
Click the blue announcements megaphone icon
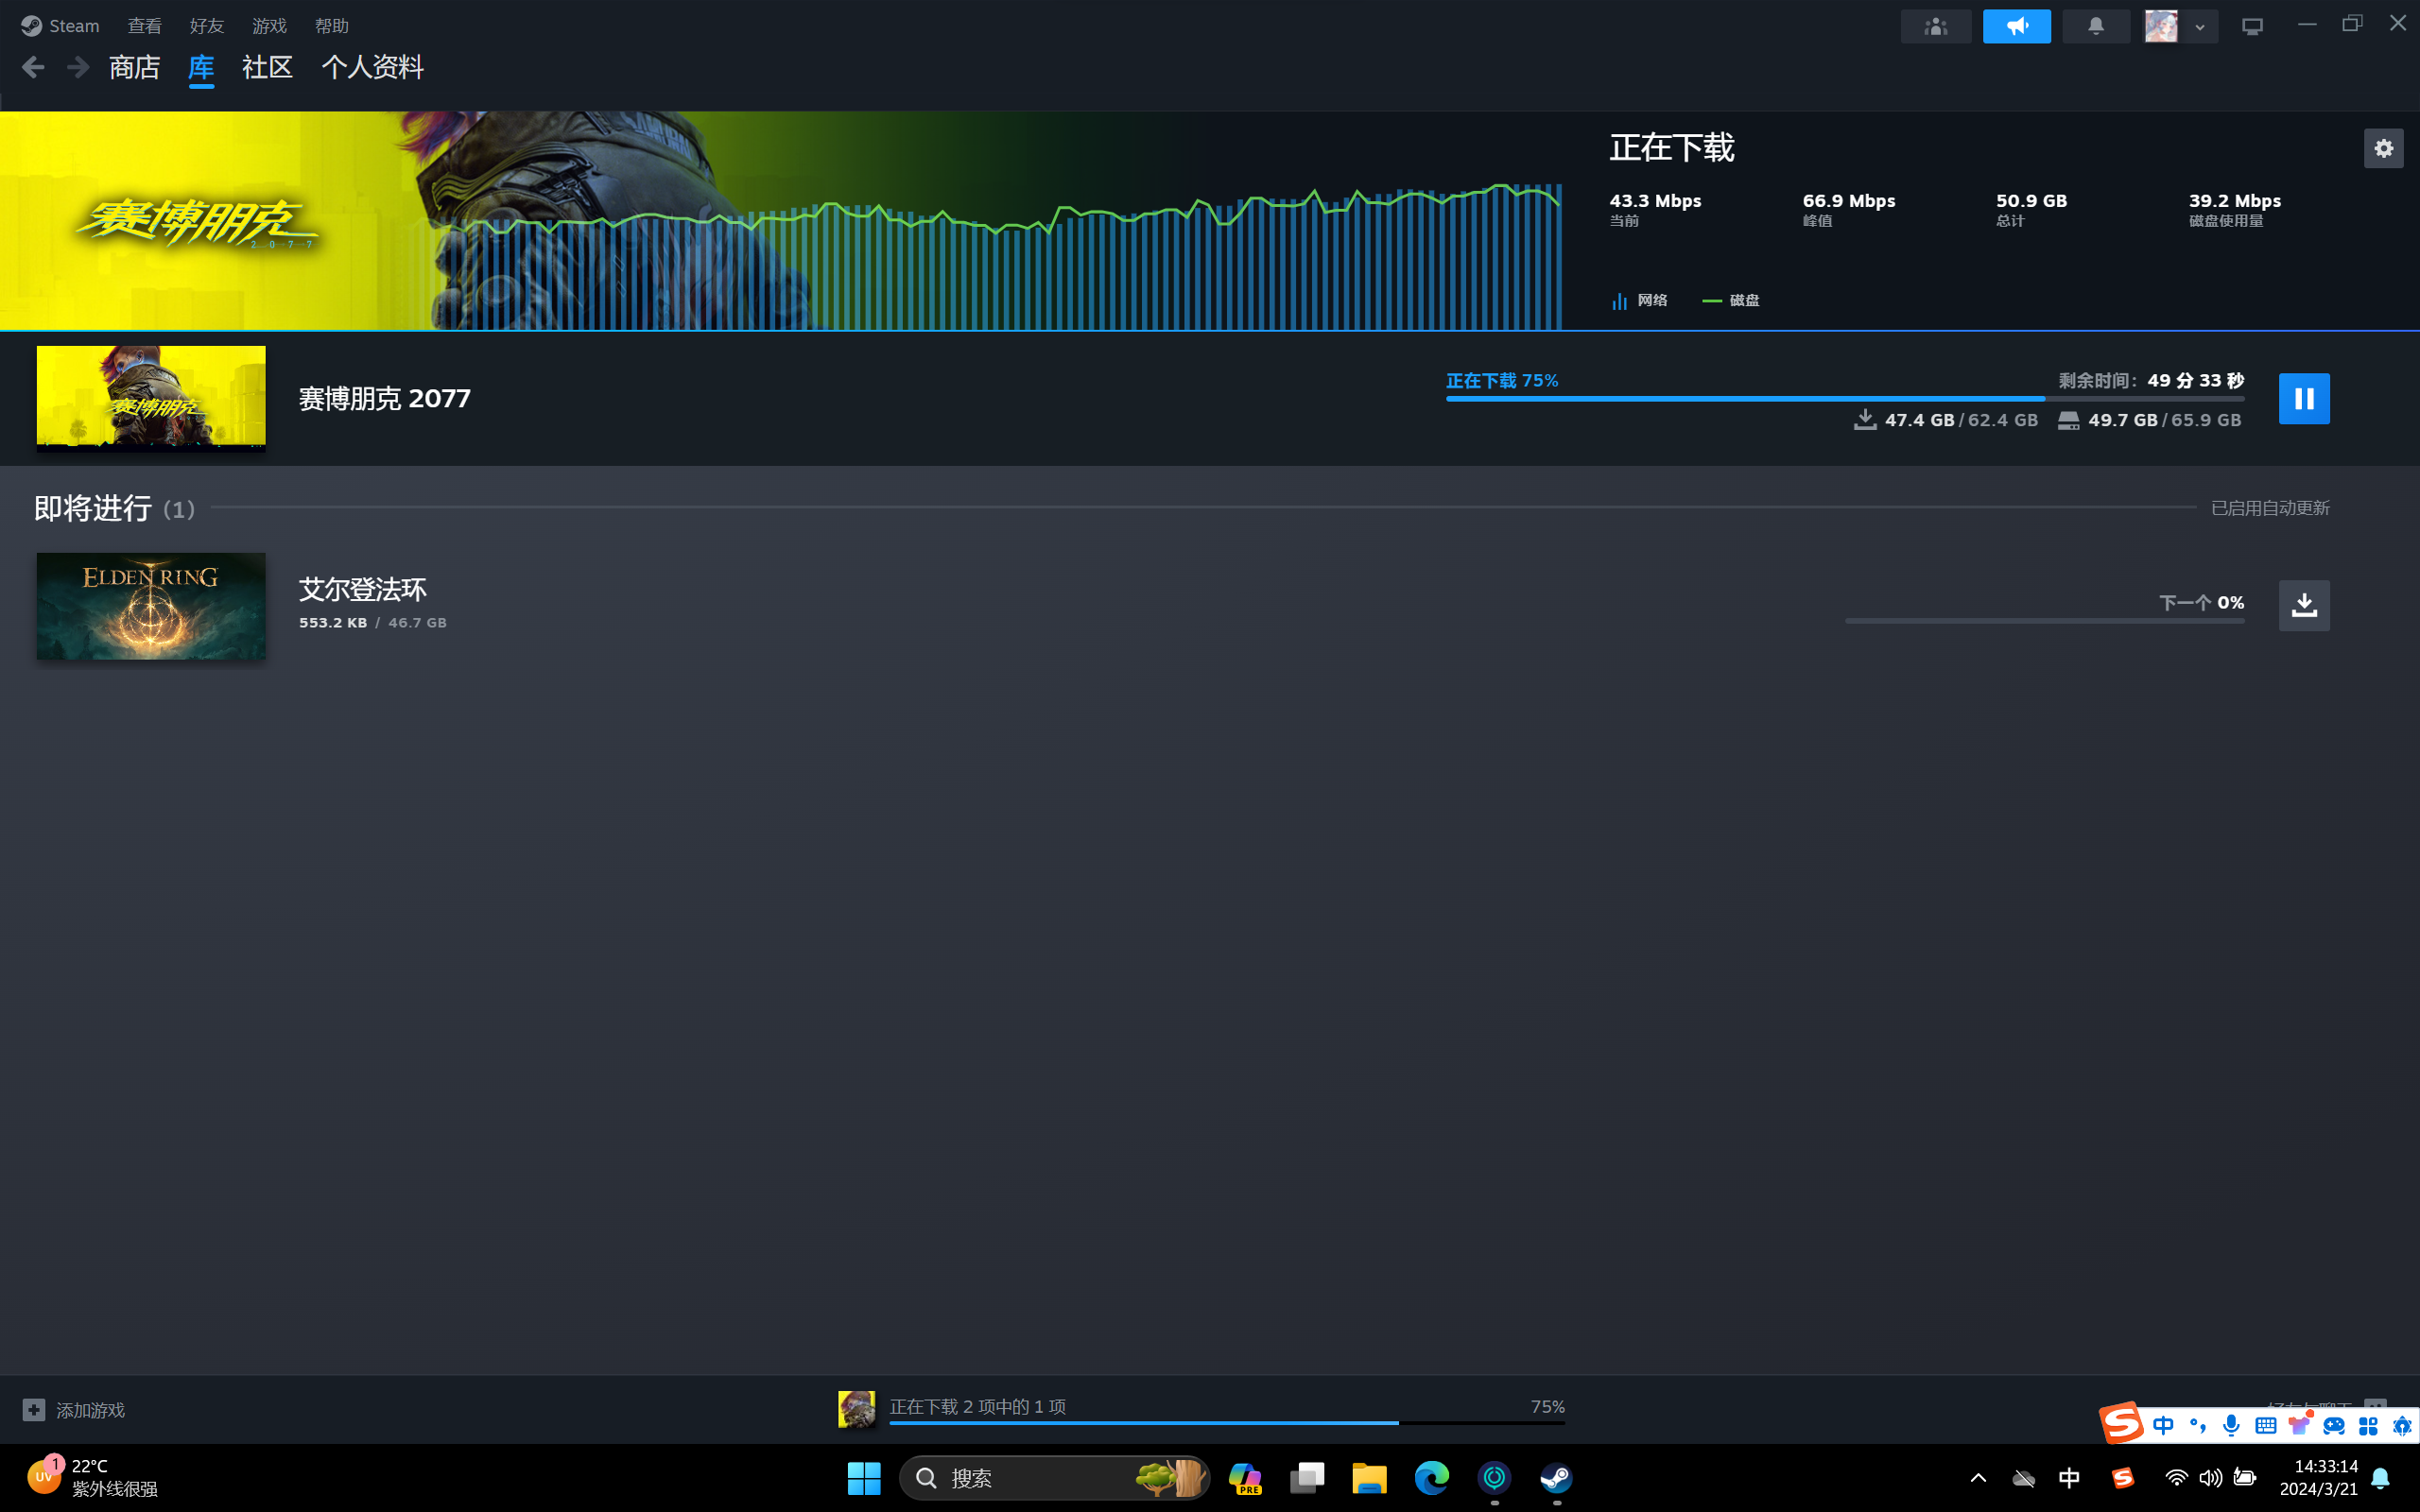(2016, 26)
